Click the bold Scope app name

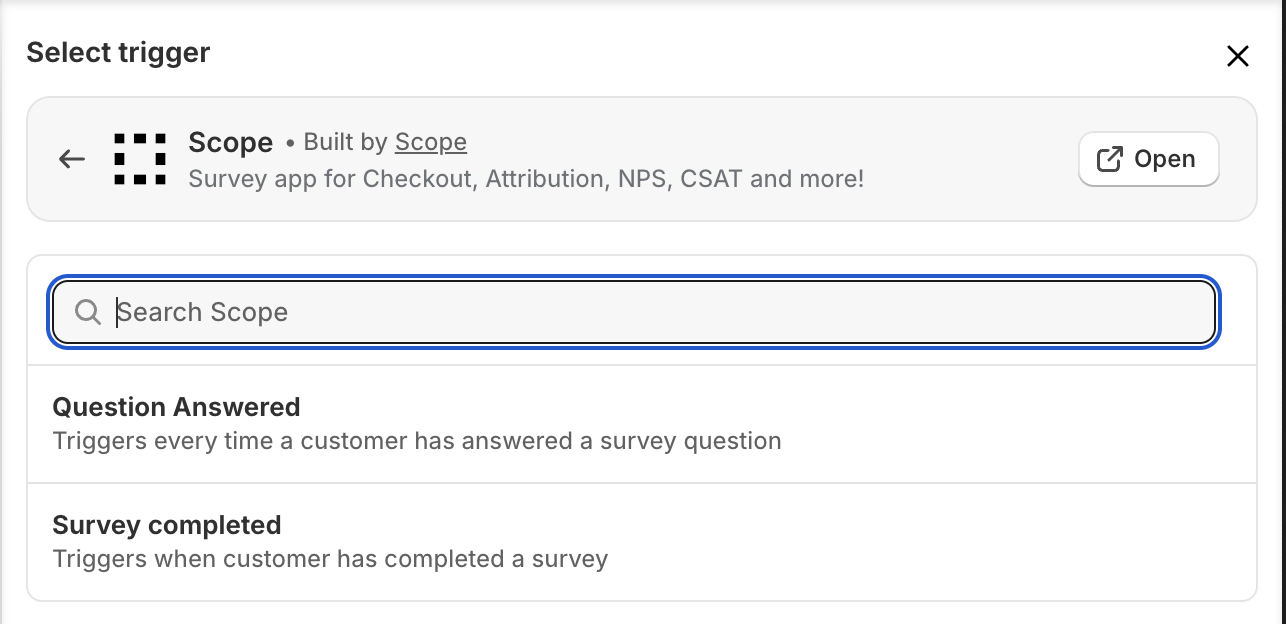coord(230,143)
